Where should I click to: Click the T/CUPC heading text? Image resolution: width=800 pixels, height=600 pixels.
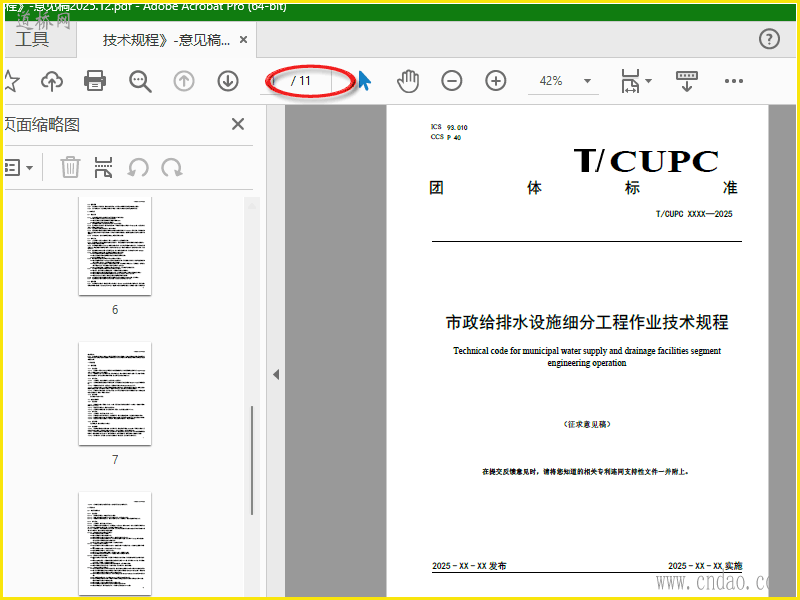tap(646, 161)
